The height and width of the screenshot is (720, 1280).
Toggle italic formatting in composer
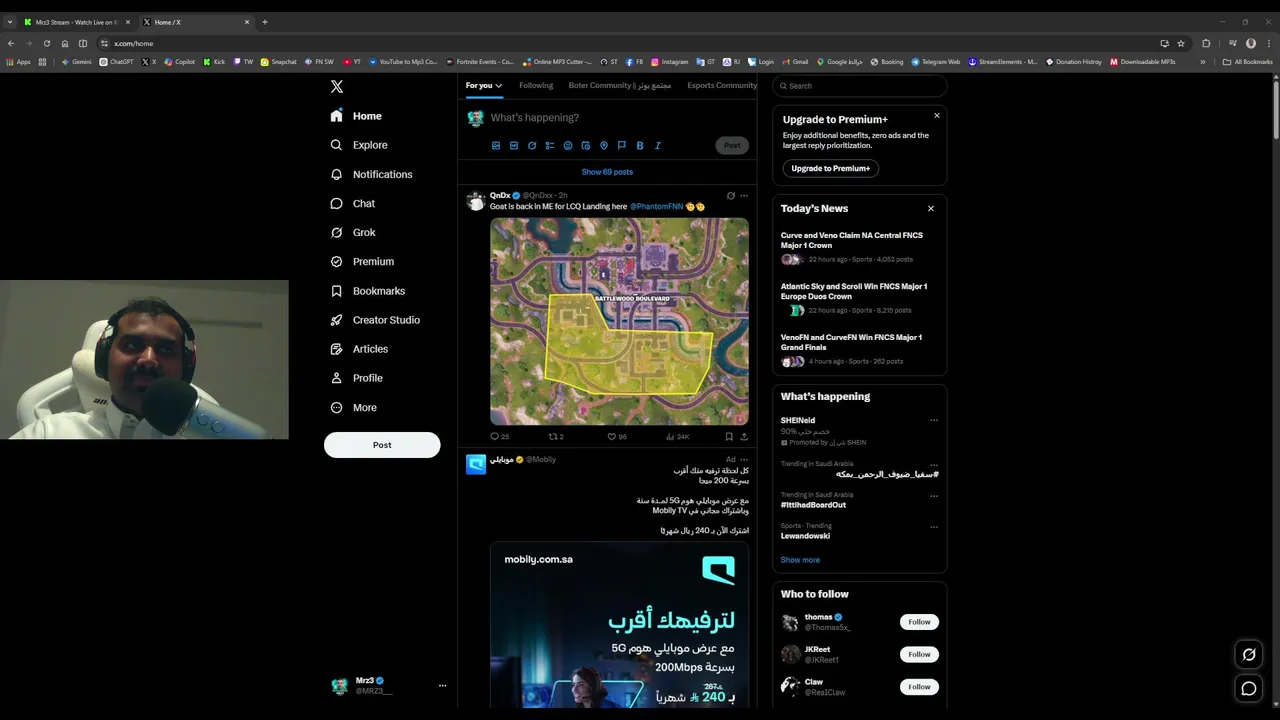(658, 146)
